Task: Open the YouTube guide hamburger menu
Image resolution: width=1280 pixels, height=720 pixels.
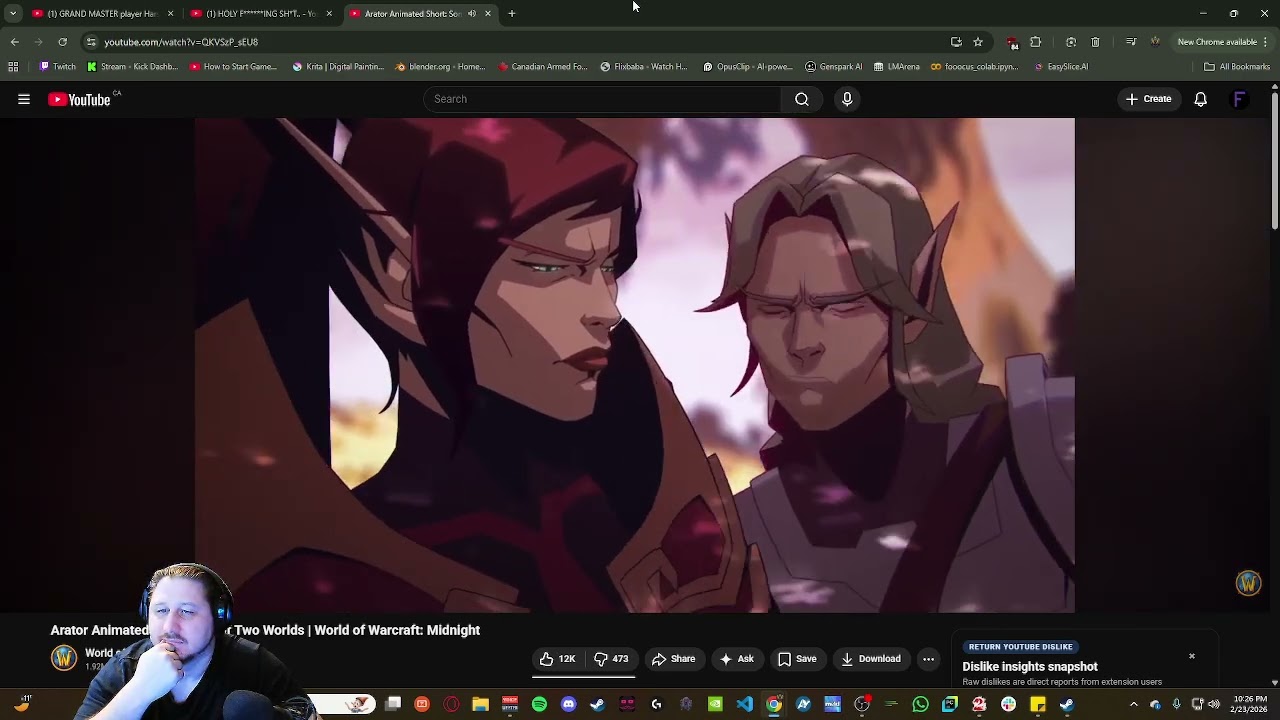Action: 24,99
